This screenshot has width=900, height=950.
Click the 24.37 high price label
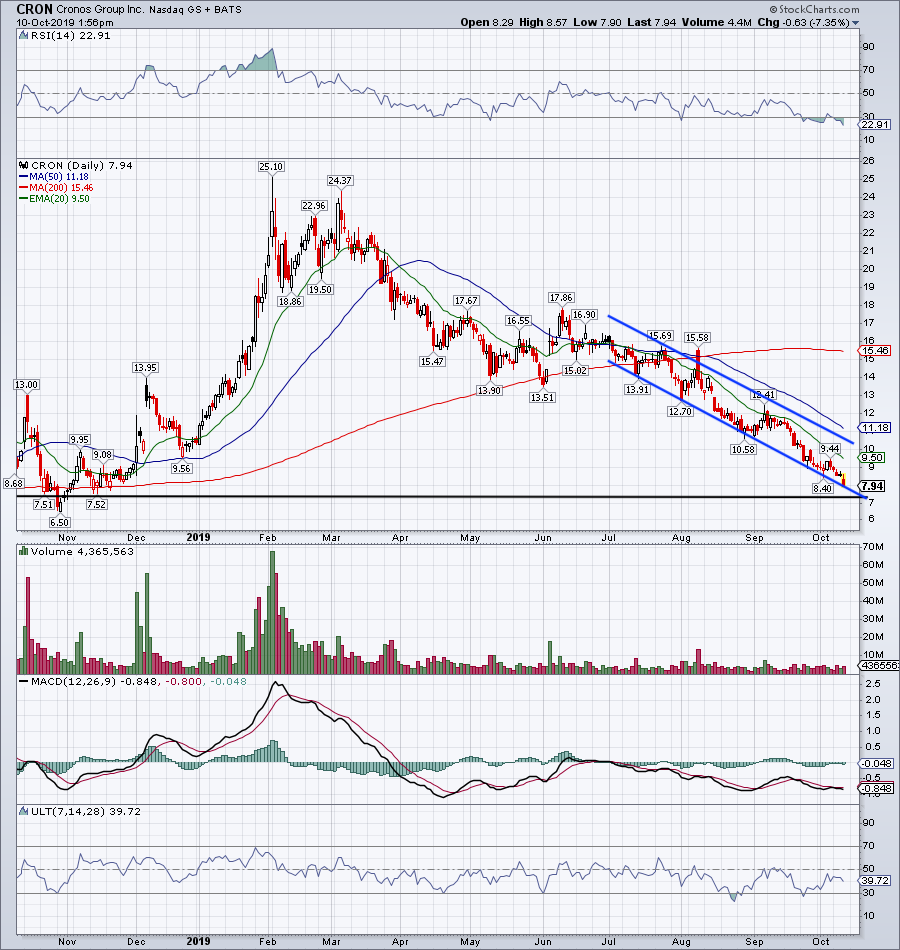click(340, 181)
